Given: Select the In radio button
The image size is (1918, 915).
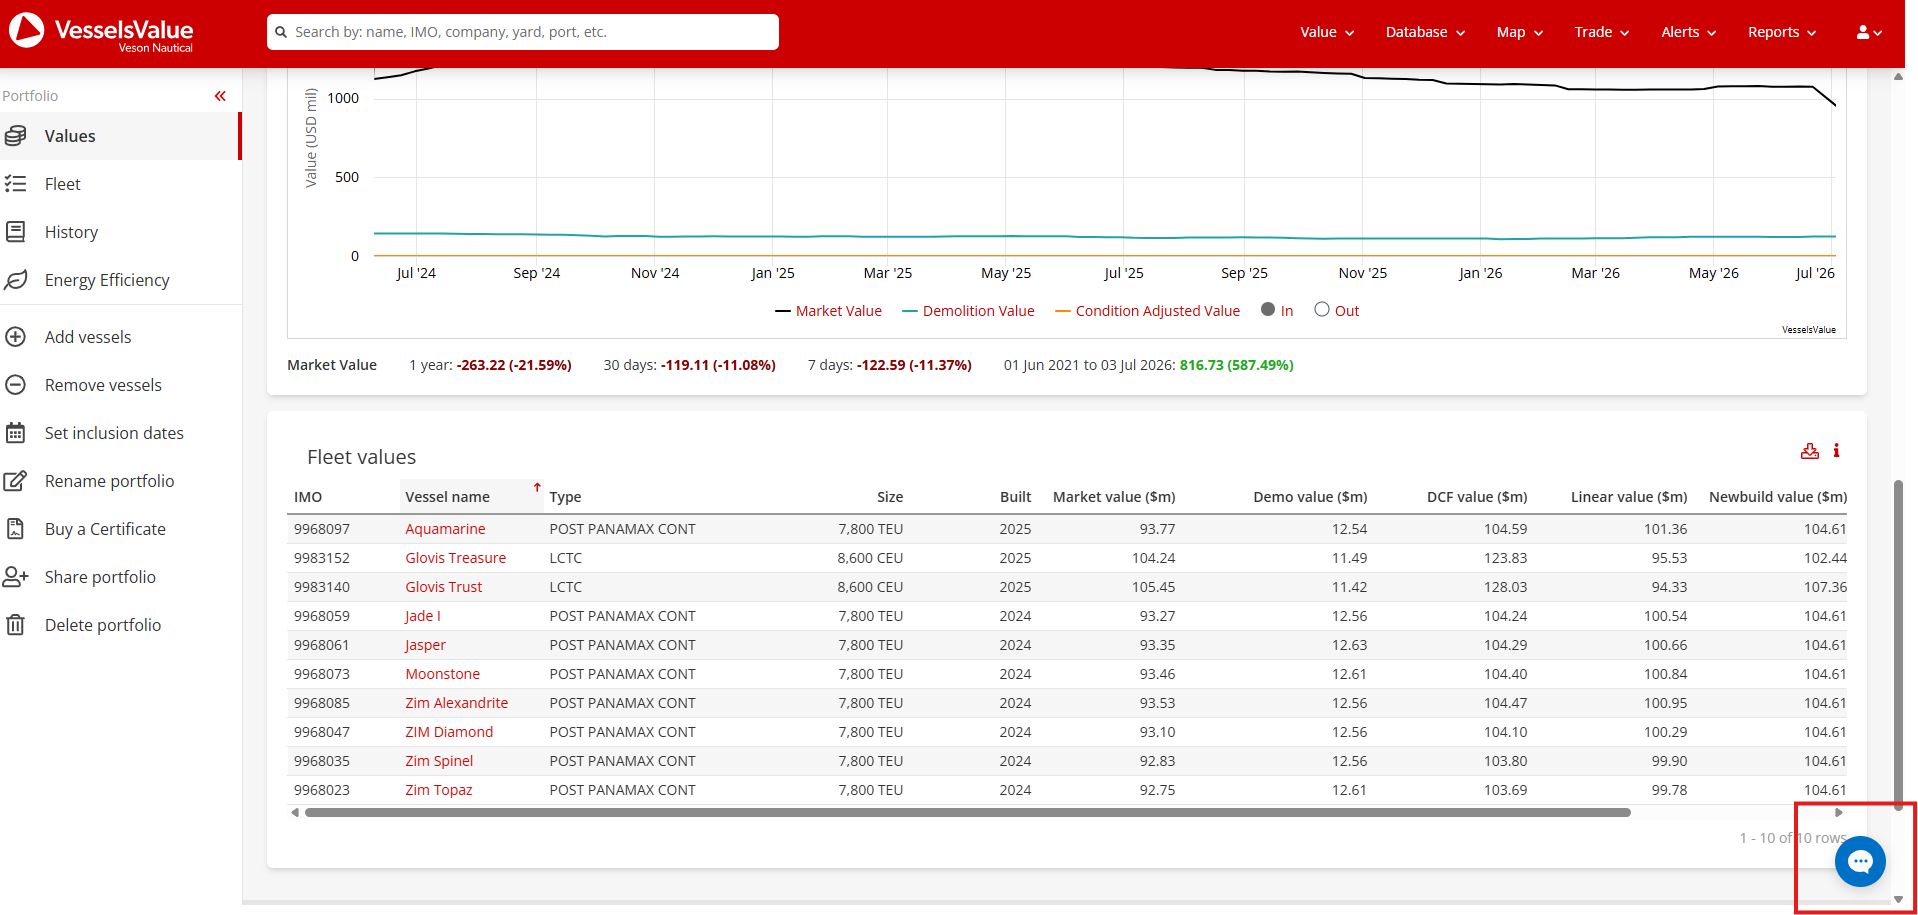Looking at the screenshot, I should [1268, 310].
